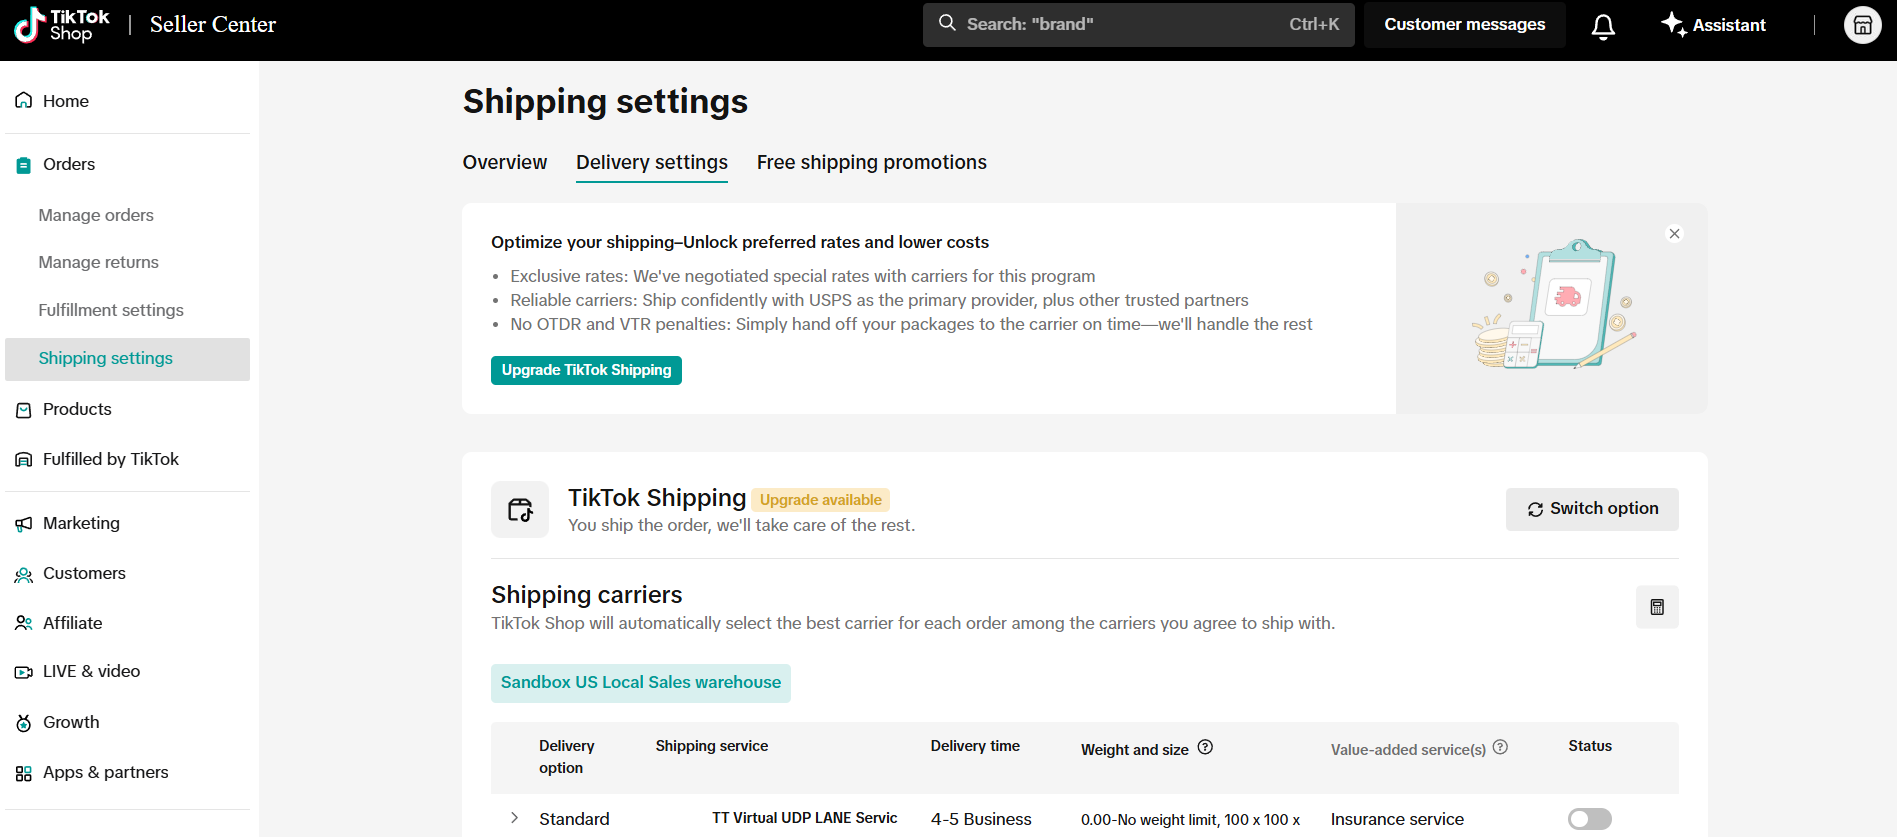This screenshot has height=837, width=1897.
Task: Open Manage orders in sidebar
Action: pyautogui.click(x=96, y=215)
